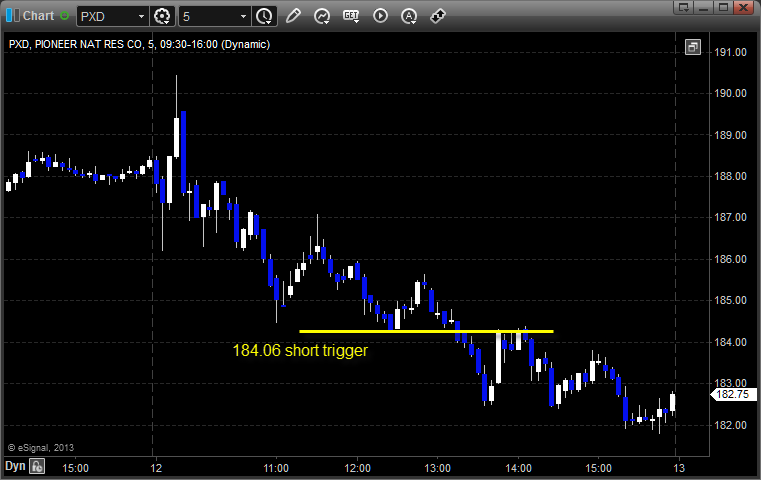The width and height of the screenshot is (761, 480).
Task: Open the time template clock menu
Action: coord(265,17)
